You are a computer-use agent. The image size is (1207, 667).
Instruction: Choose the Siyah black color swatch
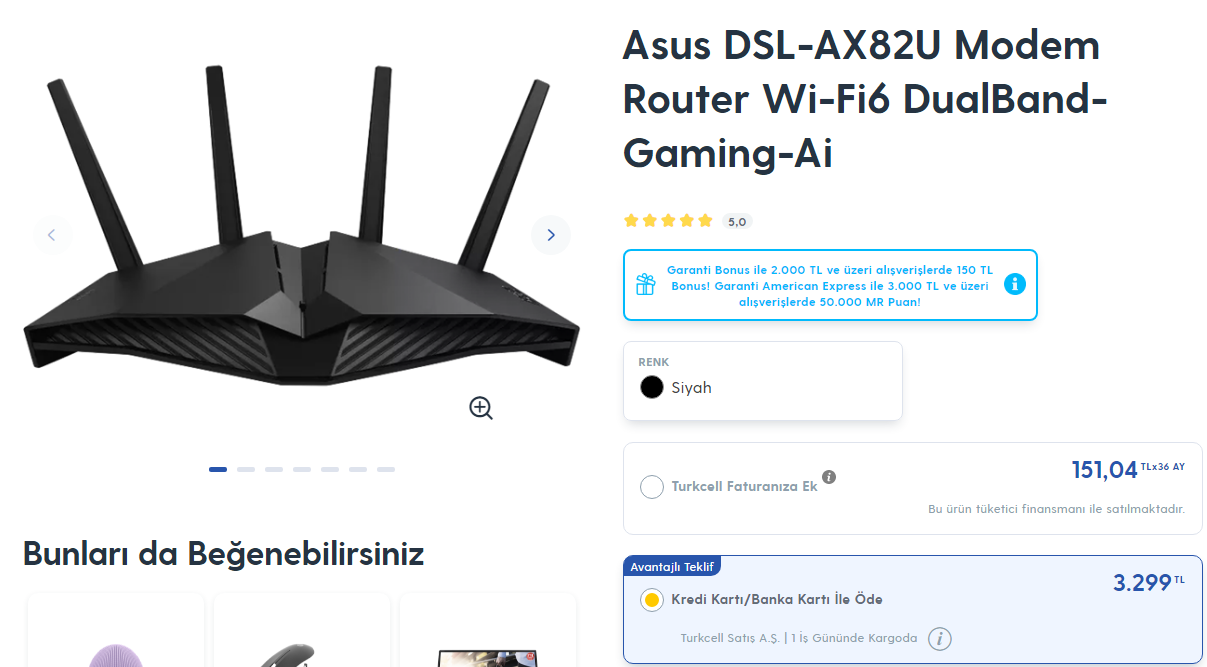pos(652,387)
